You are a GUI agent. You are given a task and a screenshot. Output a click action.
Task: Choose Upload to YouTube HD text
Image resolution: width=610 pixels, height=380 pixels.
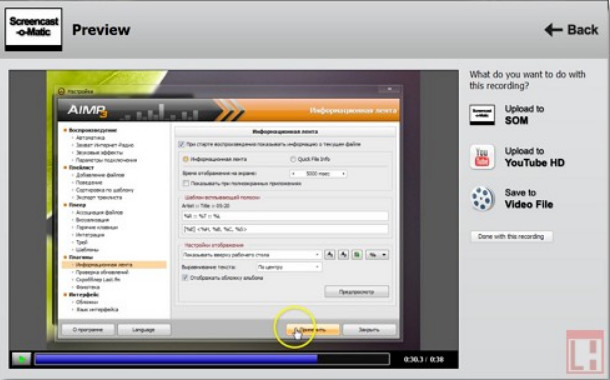coord(535,157)
